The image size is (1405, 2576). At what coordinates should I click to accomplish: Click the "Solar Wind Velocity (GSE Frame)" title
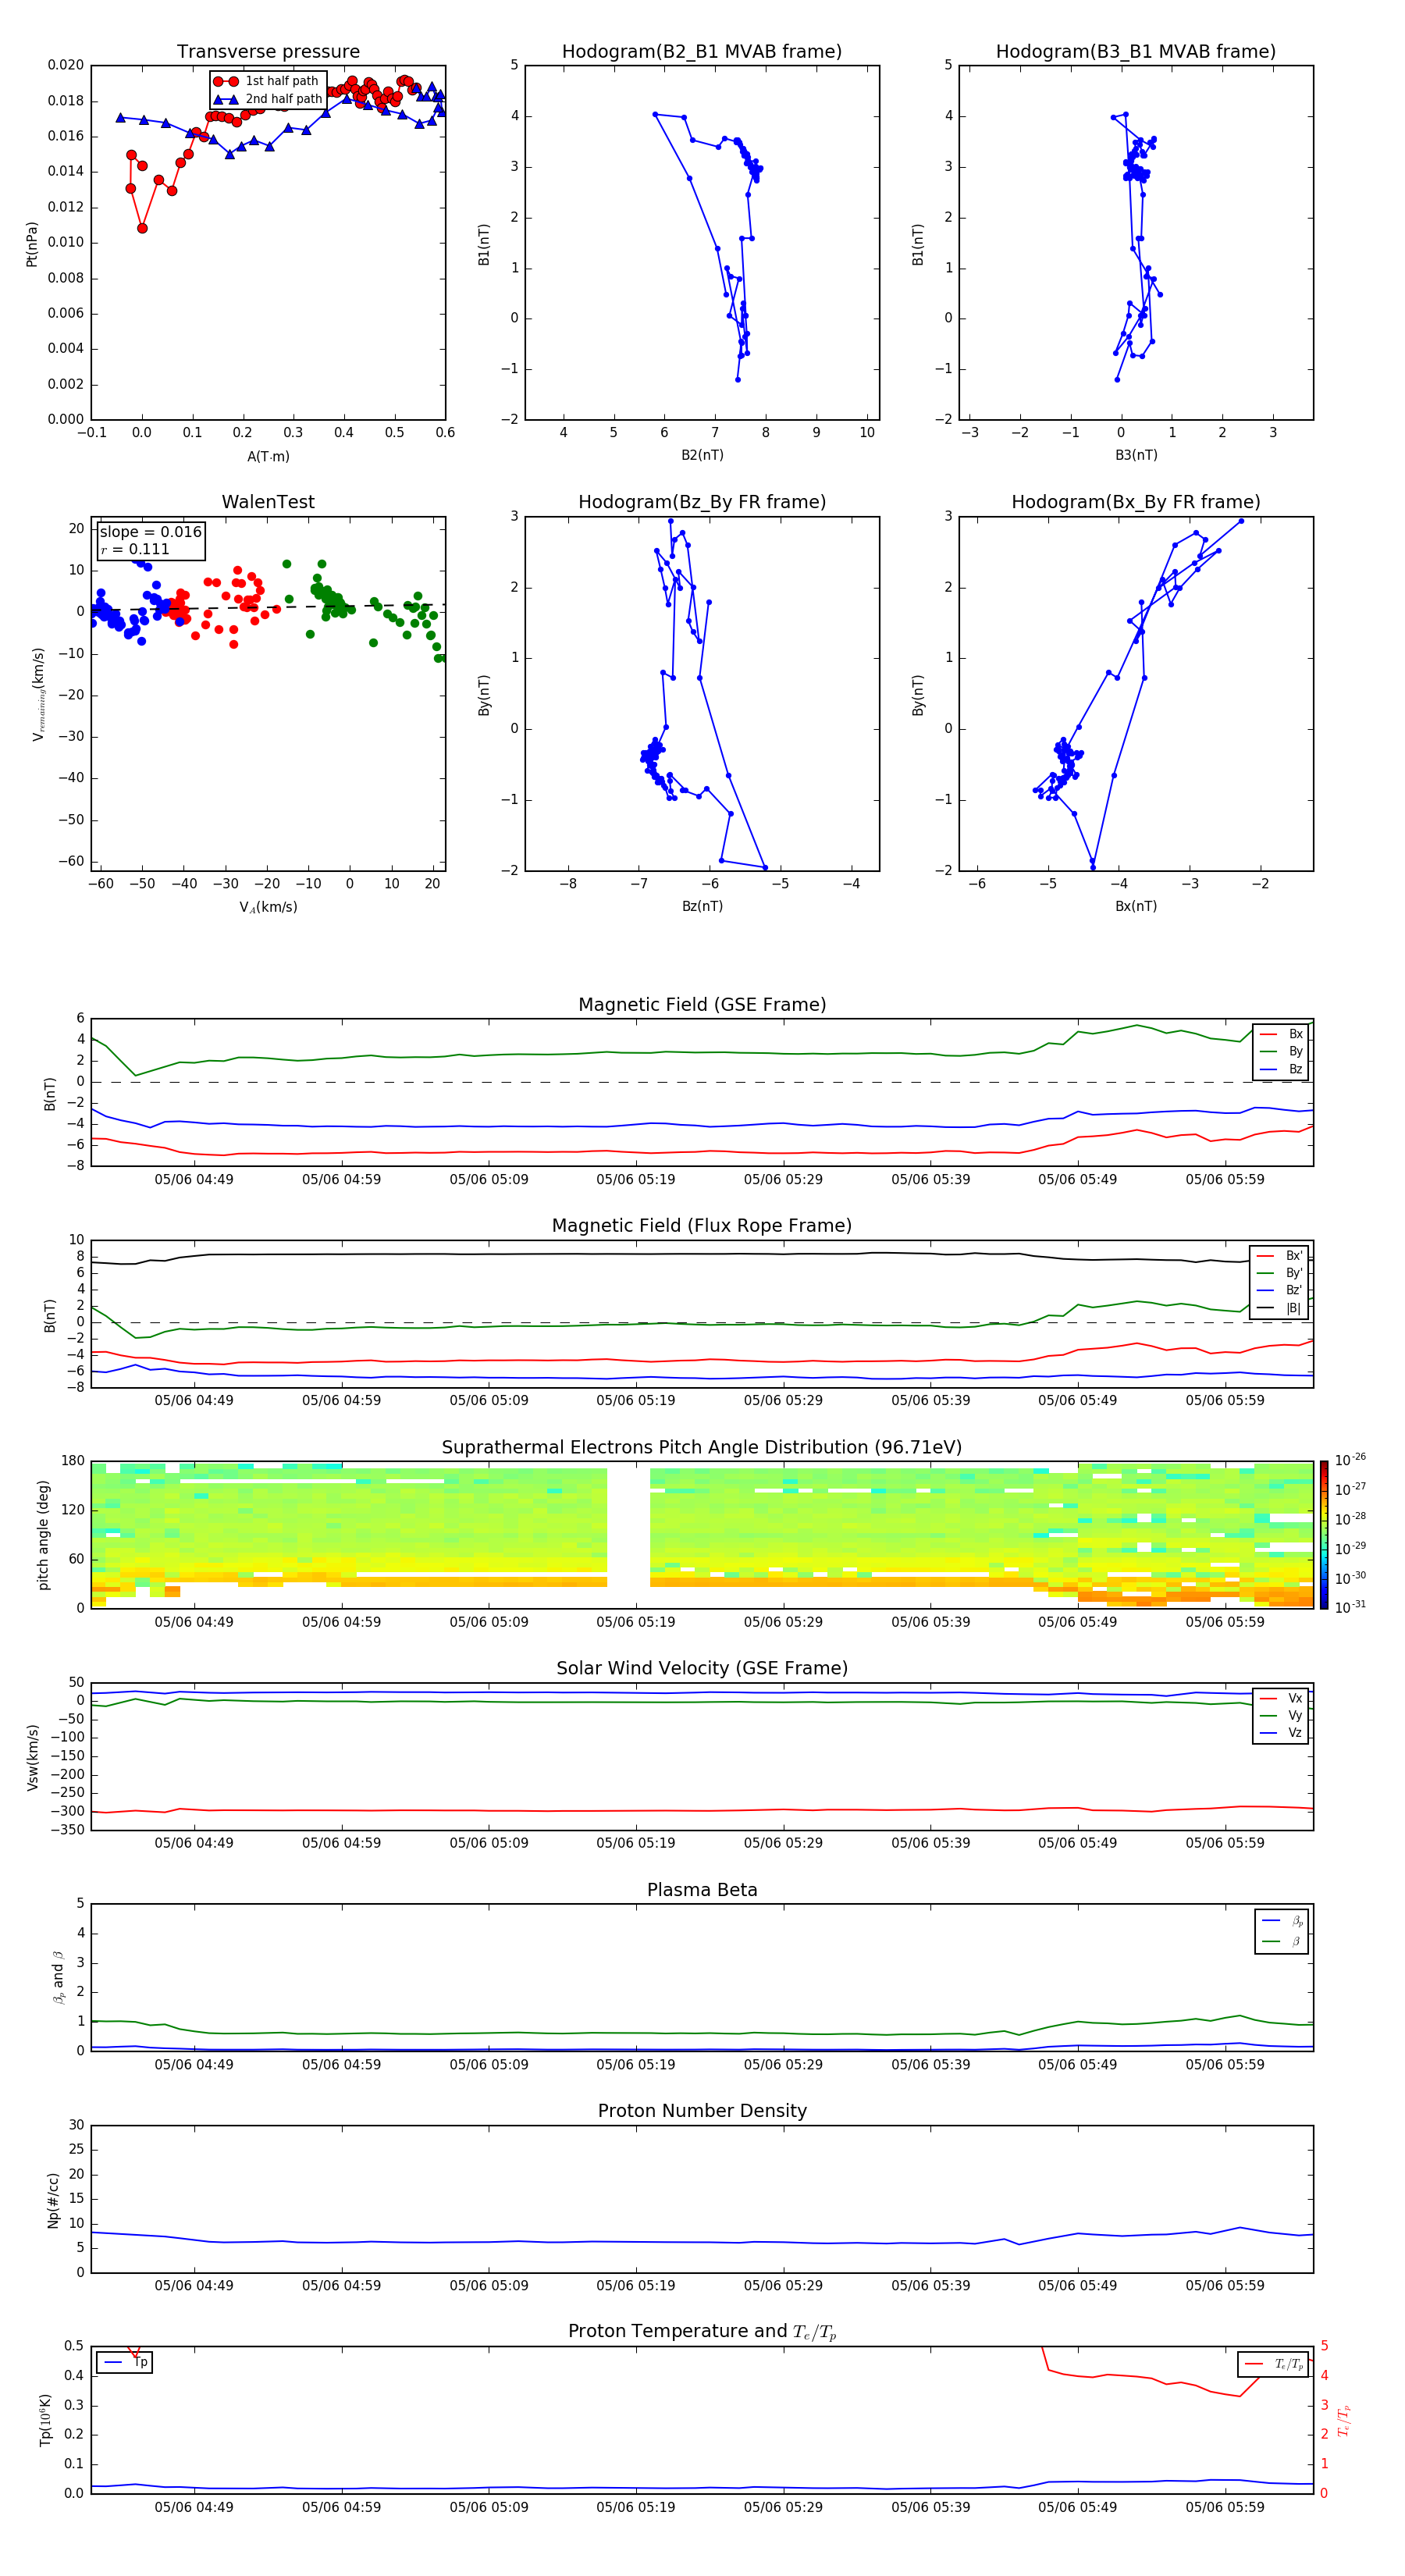[x=702, y=1668]
